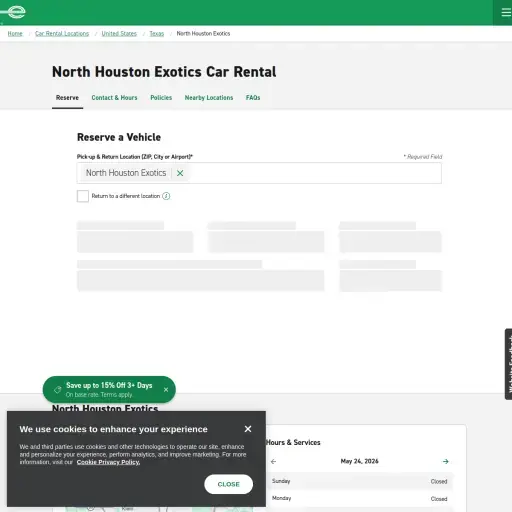The image size is (512, 512).
Task: Open the United States breadcrumb
Action: coord(119,34)
